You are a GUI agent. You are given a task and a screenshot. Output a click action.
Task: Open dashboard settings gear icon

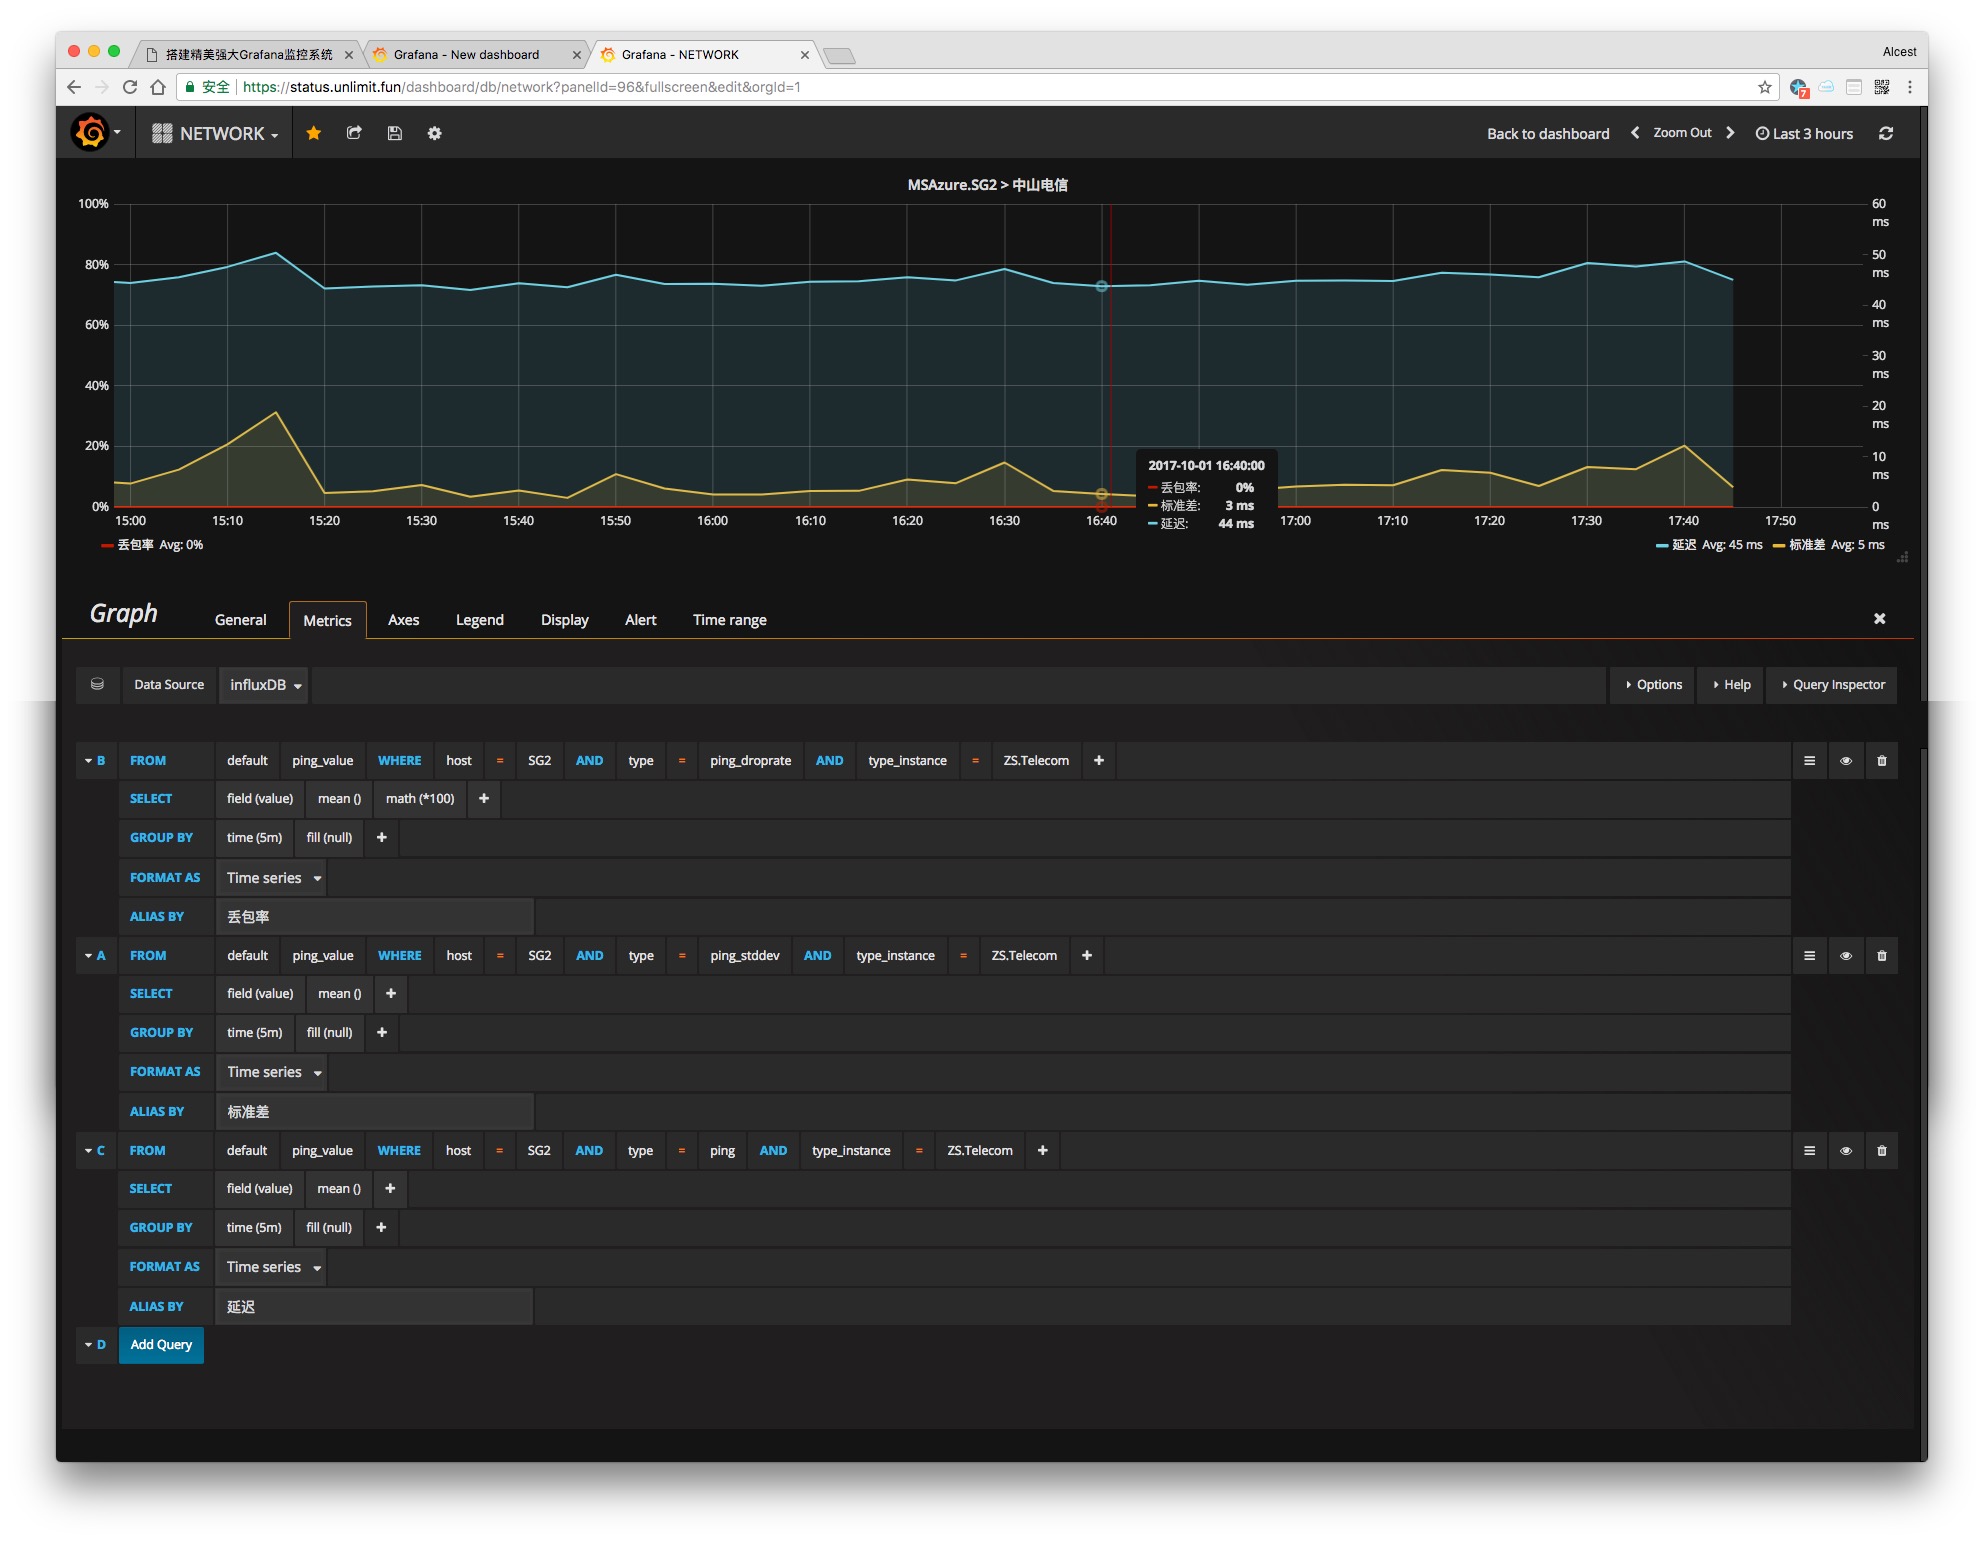435,133
